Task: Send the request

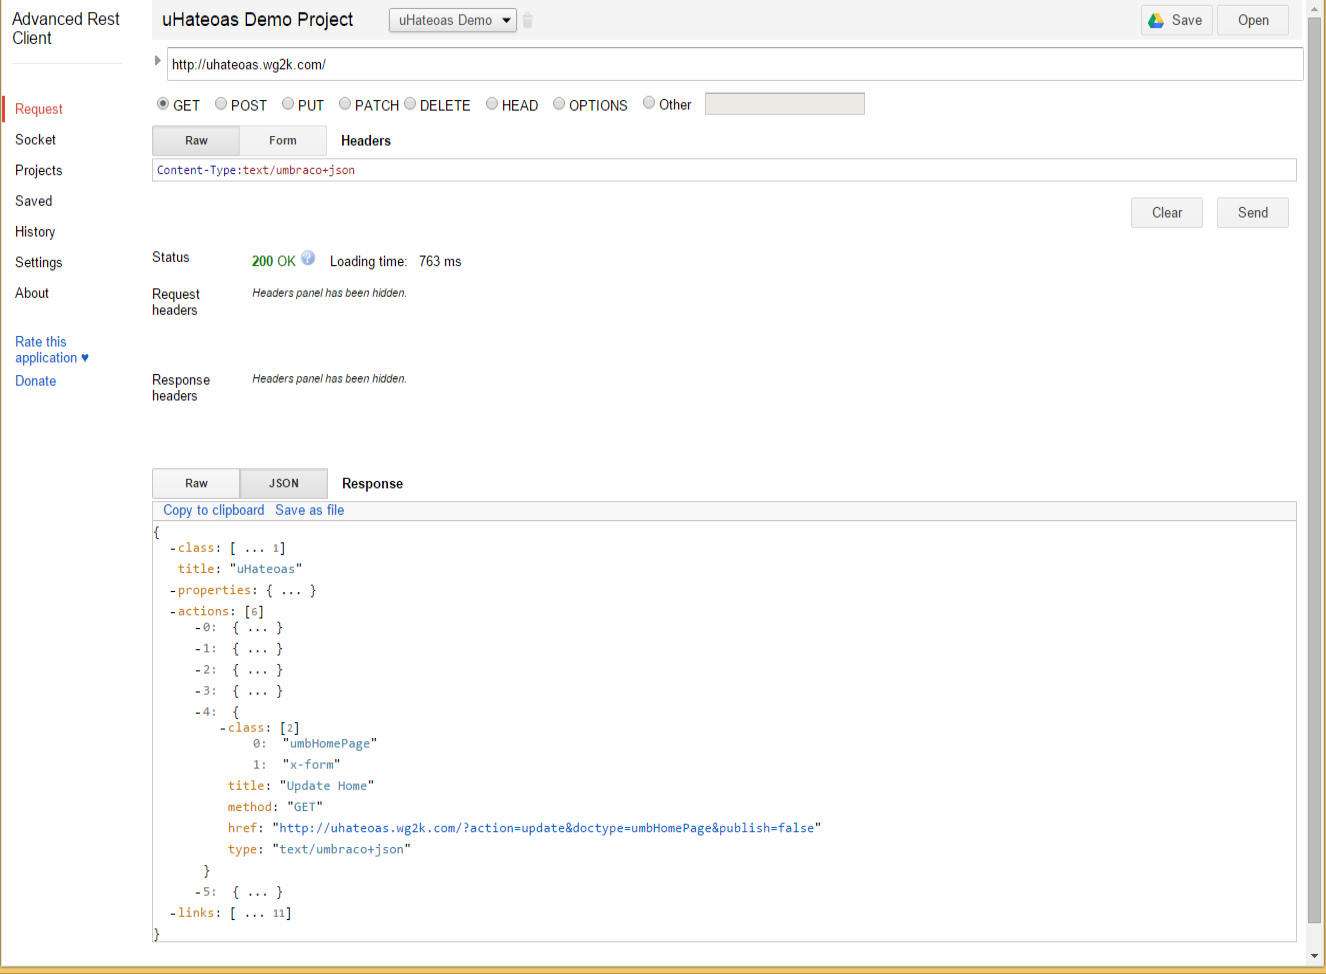Action: (1253, 213)
